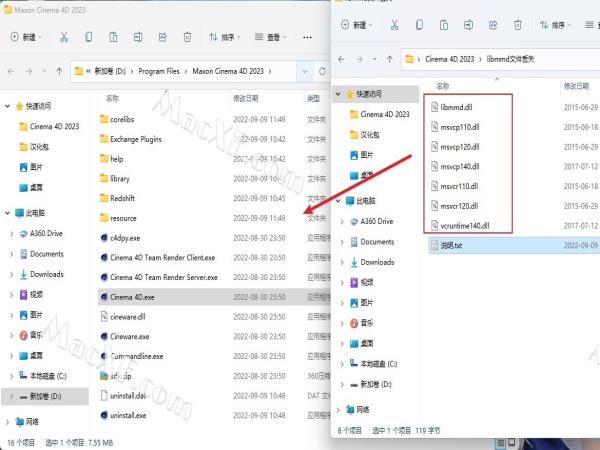Click the Rename icon in the libmmd window
The image size is (600, 450).
click(x=468, y=25)
